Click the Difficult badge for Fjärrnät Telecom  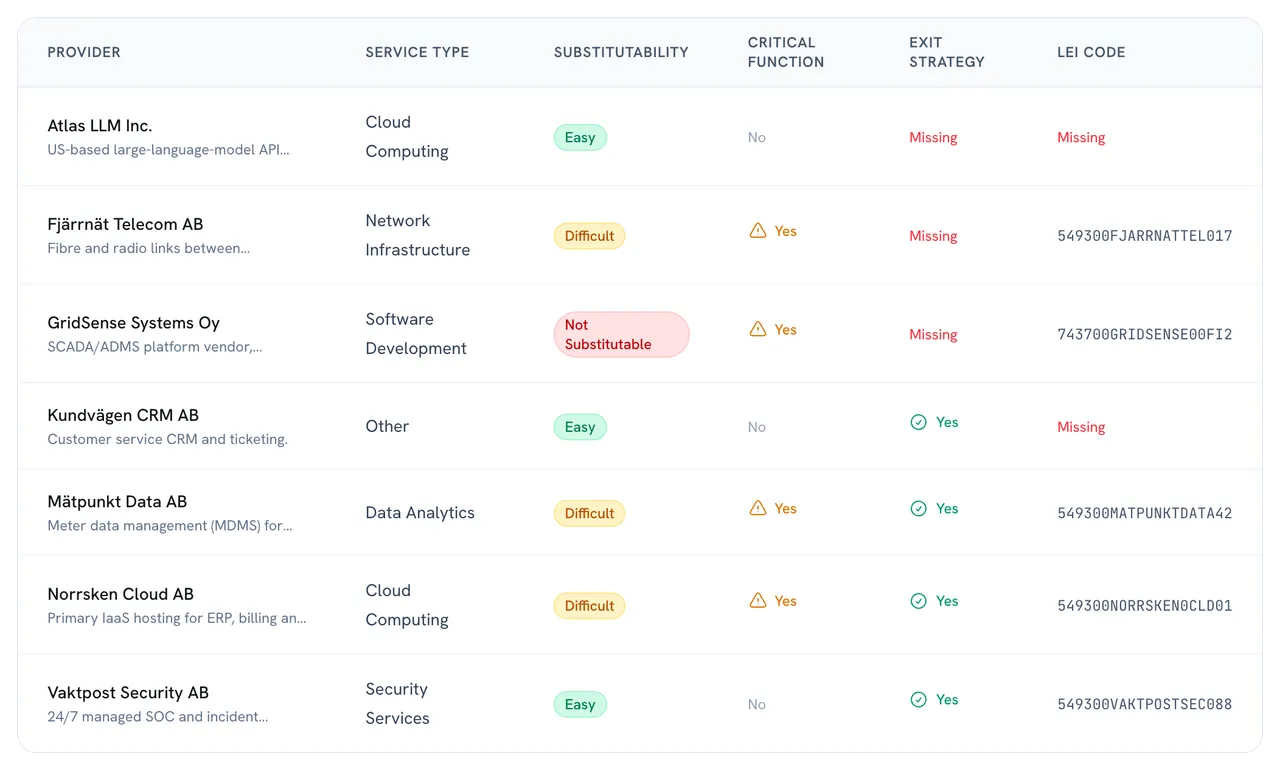point(589,236)
